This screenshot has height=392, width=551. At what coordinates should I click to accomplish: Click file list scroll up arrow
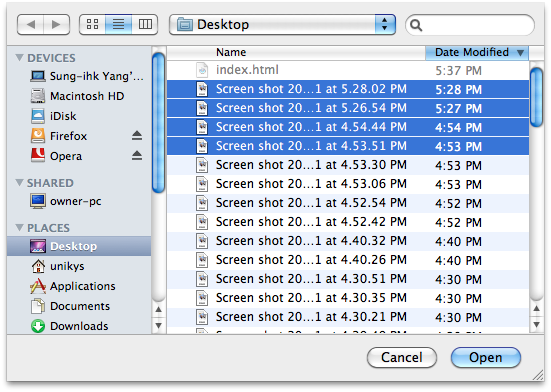536,309
